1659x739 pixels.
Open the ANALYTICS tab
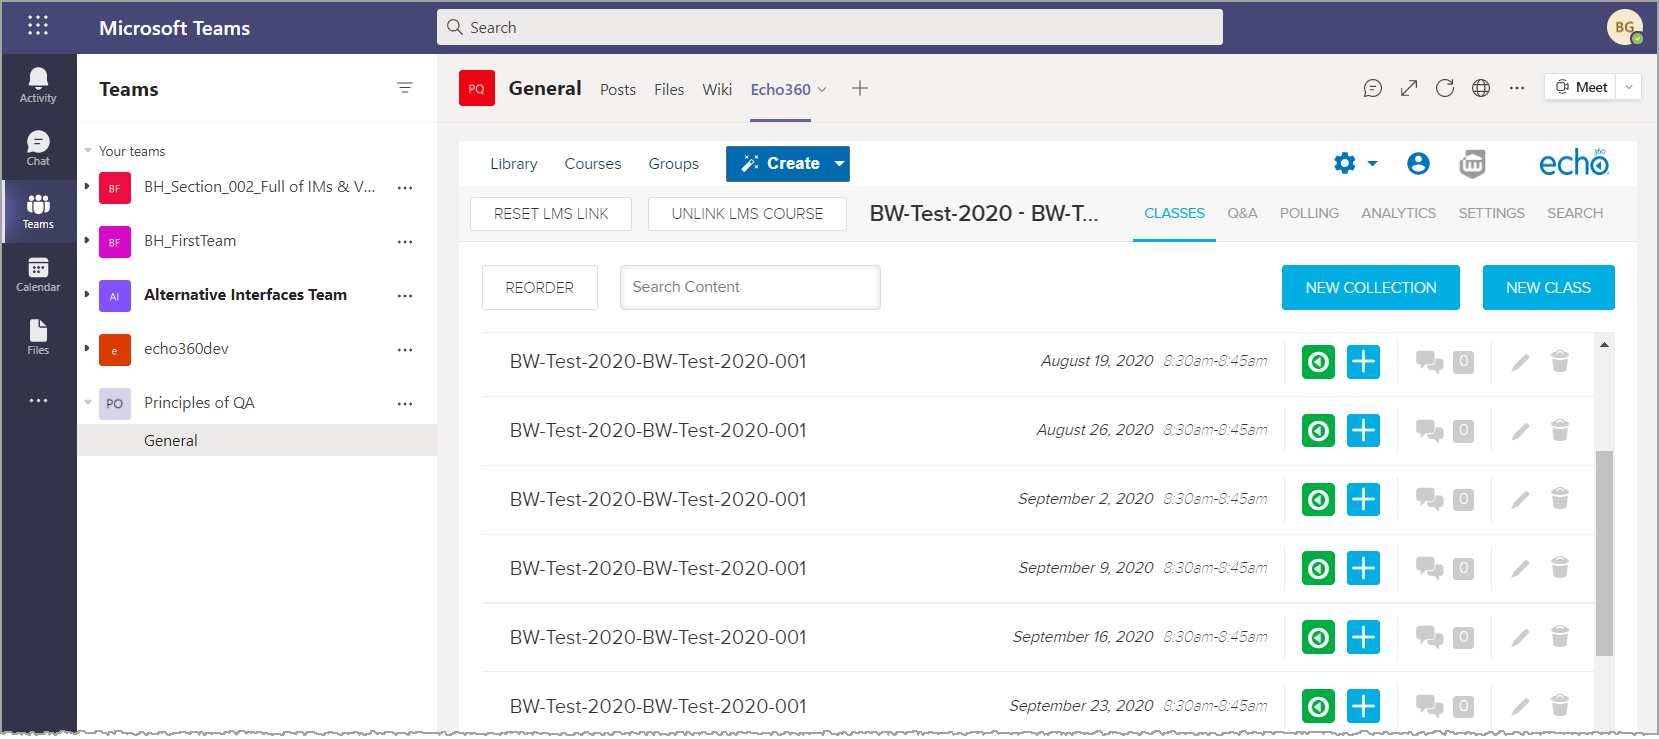(1398, 213)
